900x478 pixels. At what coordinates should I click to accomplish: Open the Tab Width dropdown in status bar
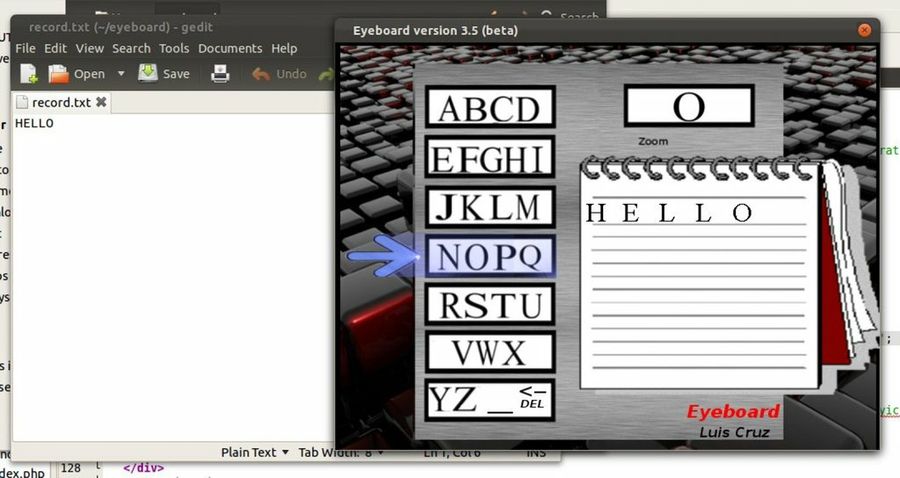pos(340,452)
